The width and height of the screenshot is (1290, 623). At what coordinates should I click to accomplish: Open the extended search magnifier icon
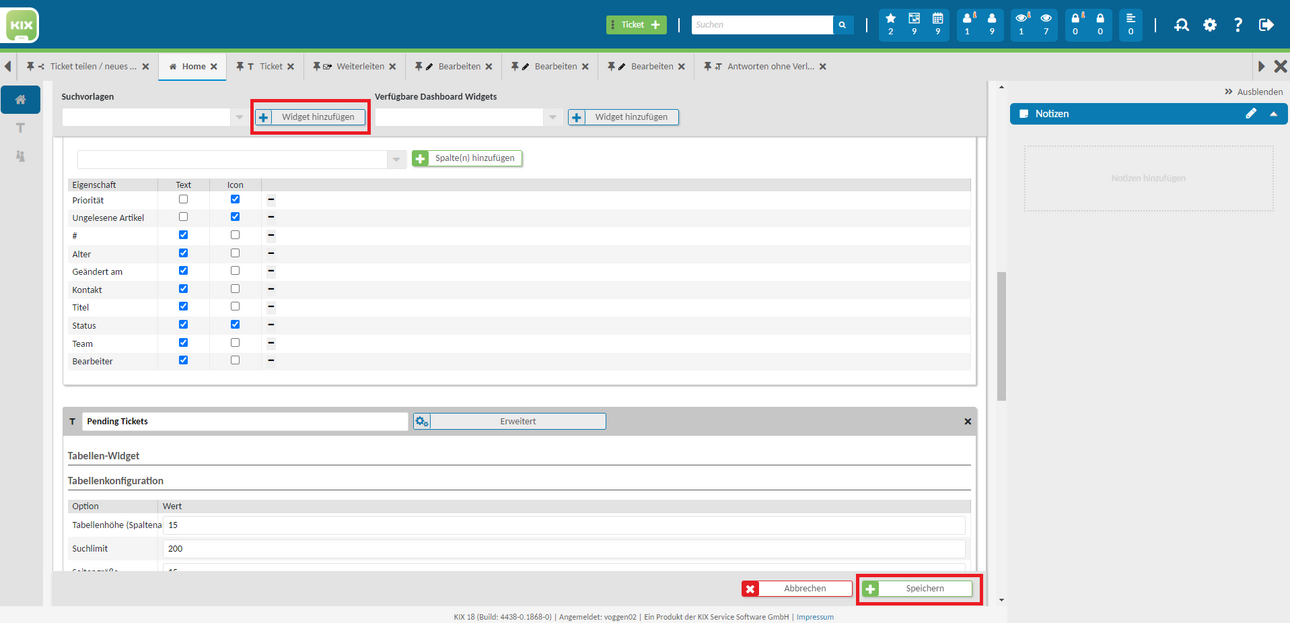(1181, 25)
